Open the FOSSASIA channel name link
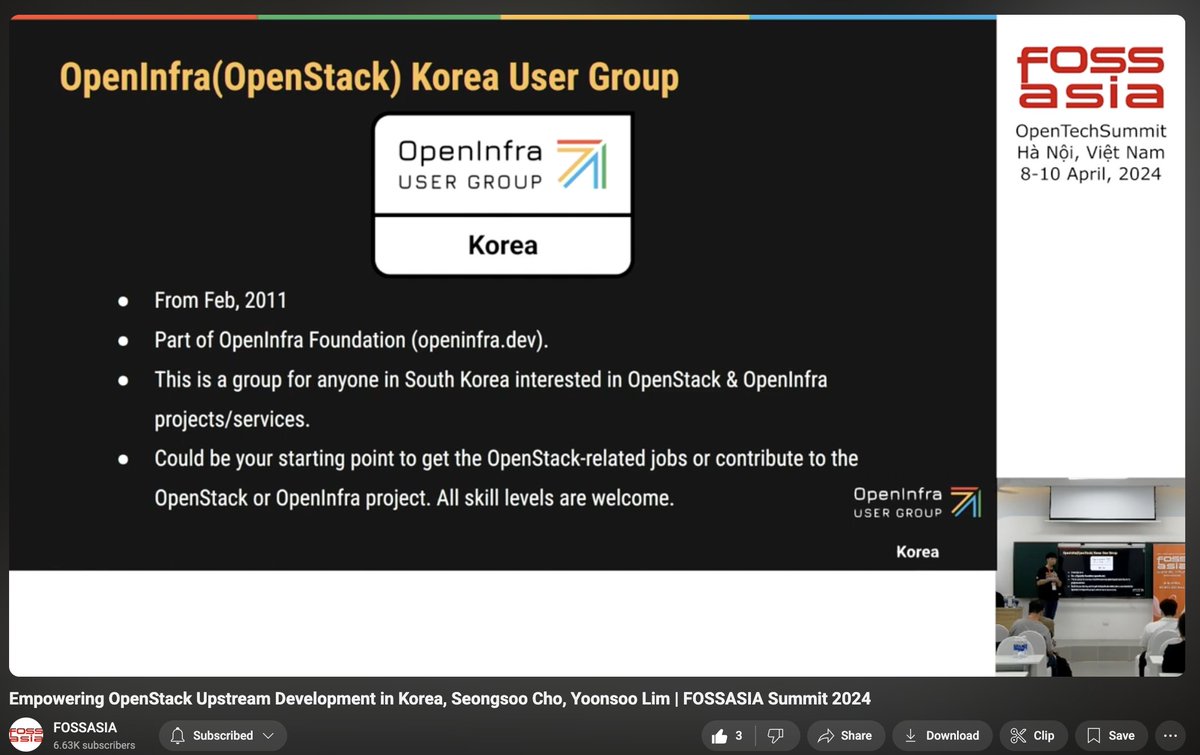This screenshot has height=755, width=1200. click(x=85, y=727)
